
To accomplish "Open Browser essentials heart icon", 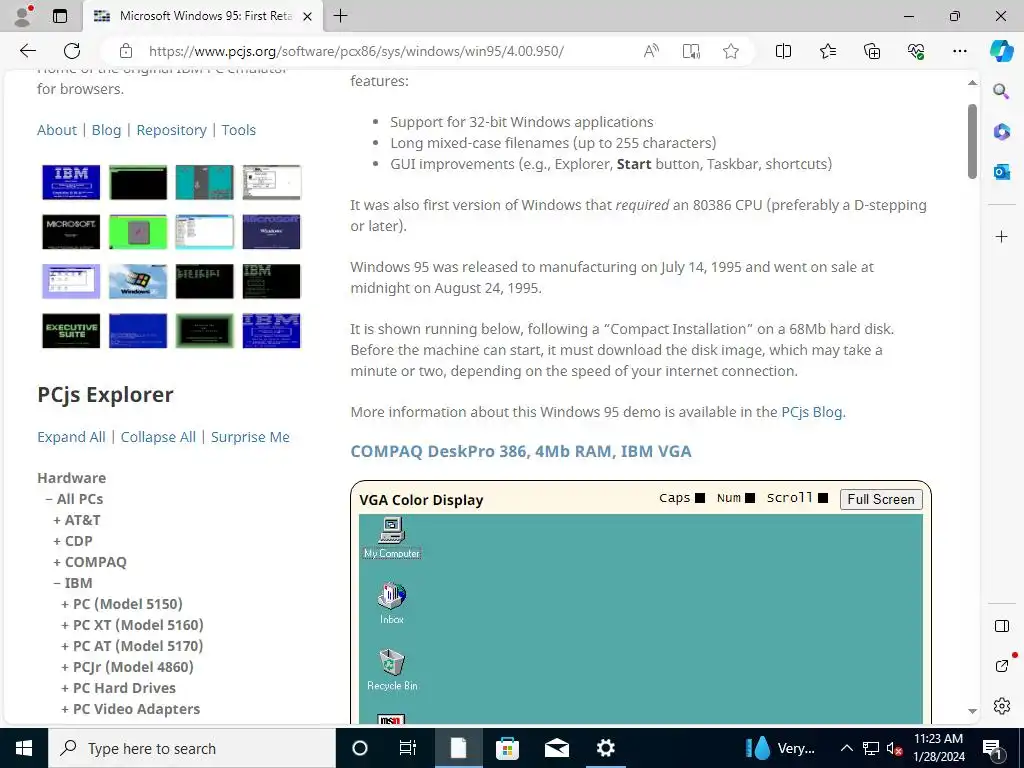I will pyautogui.click(x=916, y=51).
